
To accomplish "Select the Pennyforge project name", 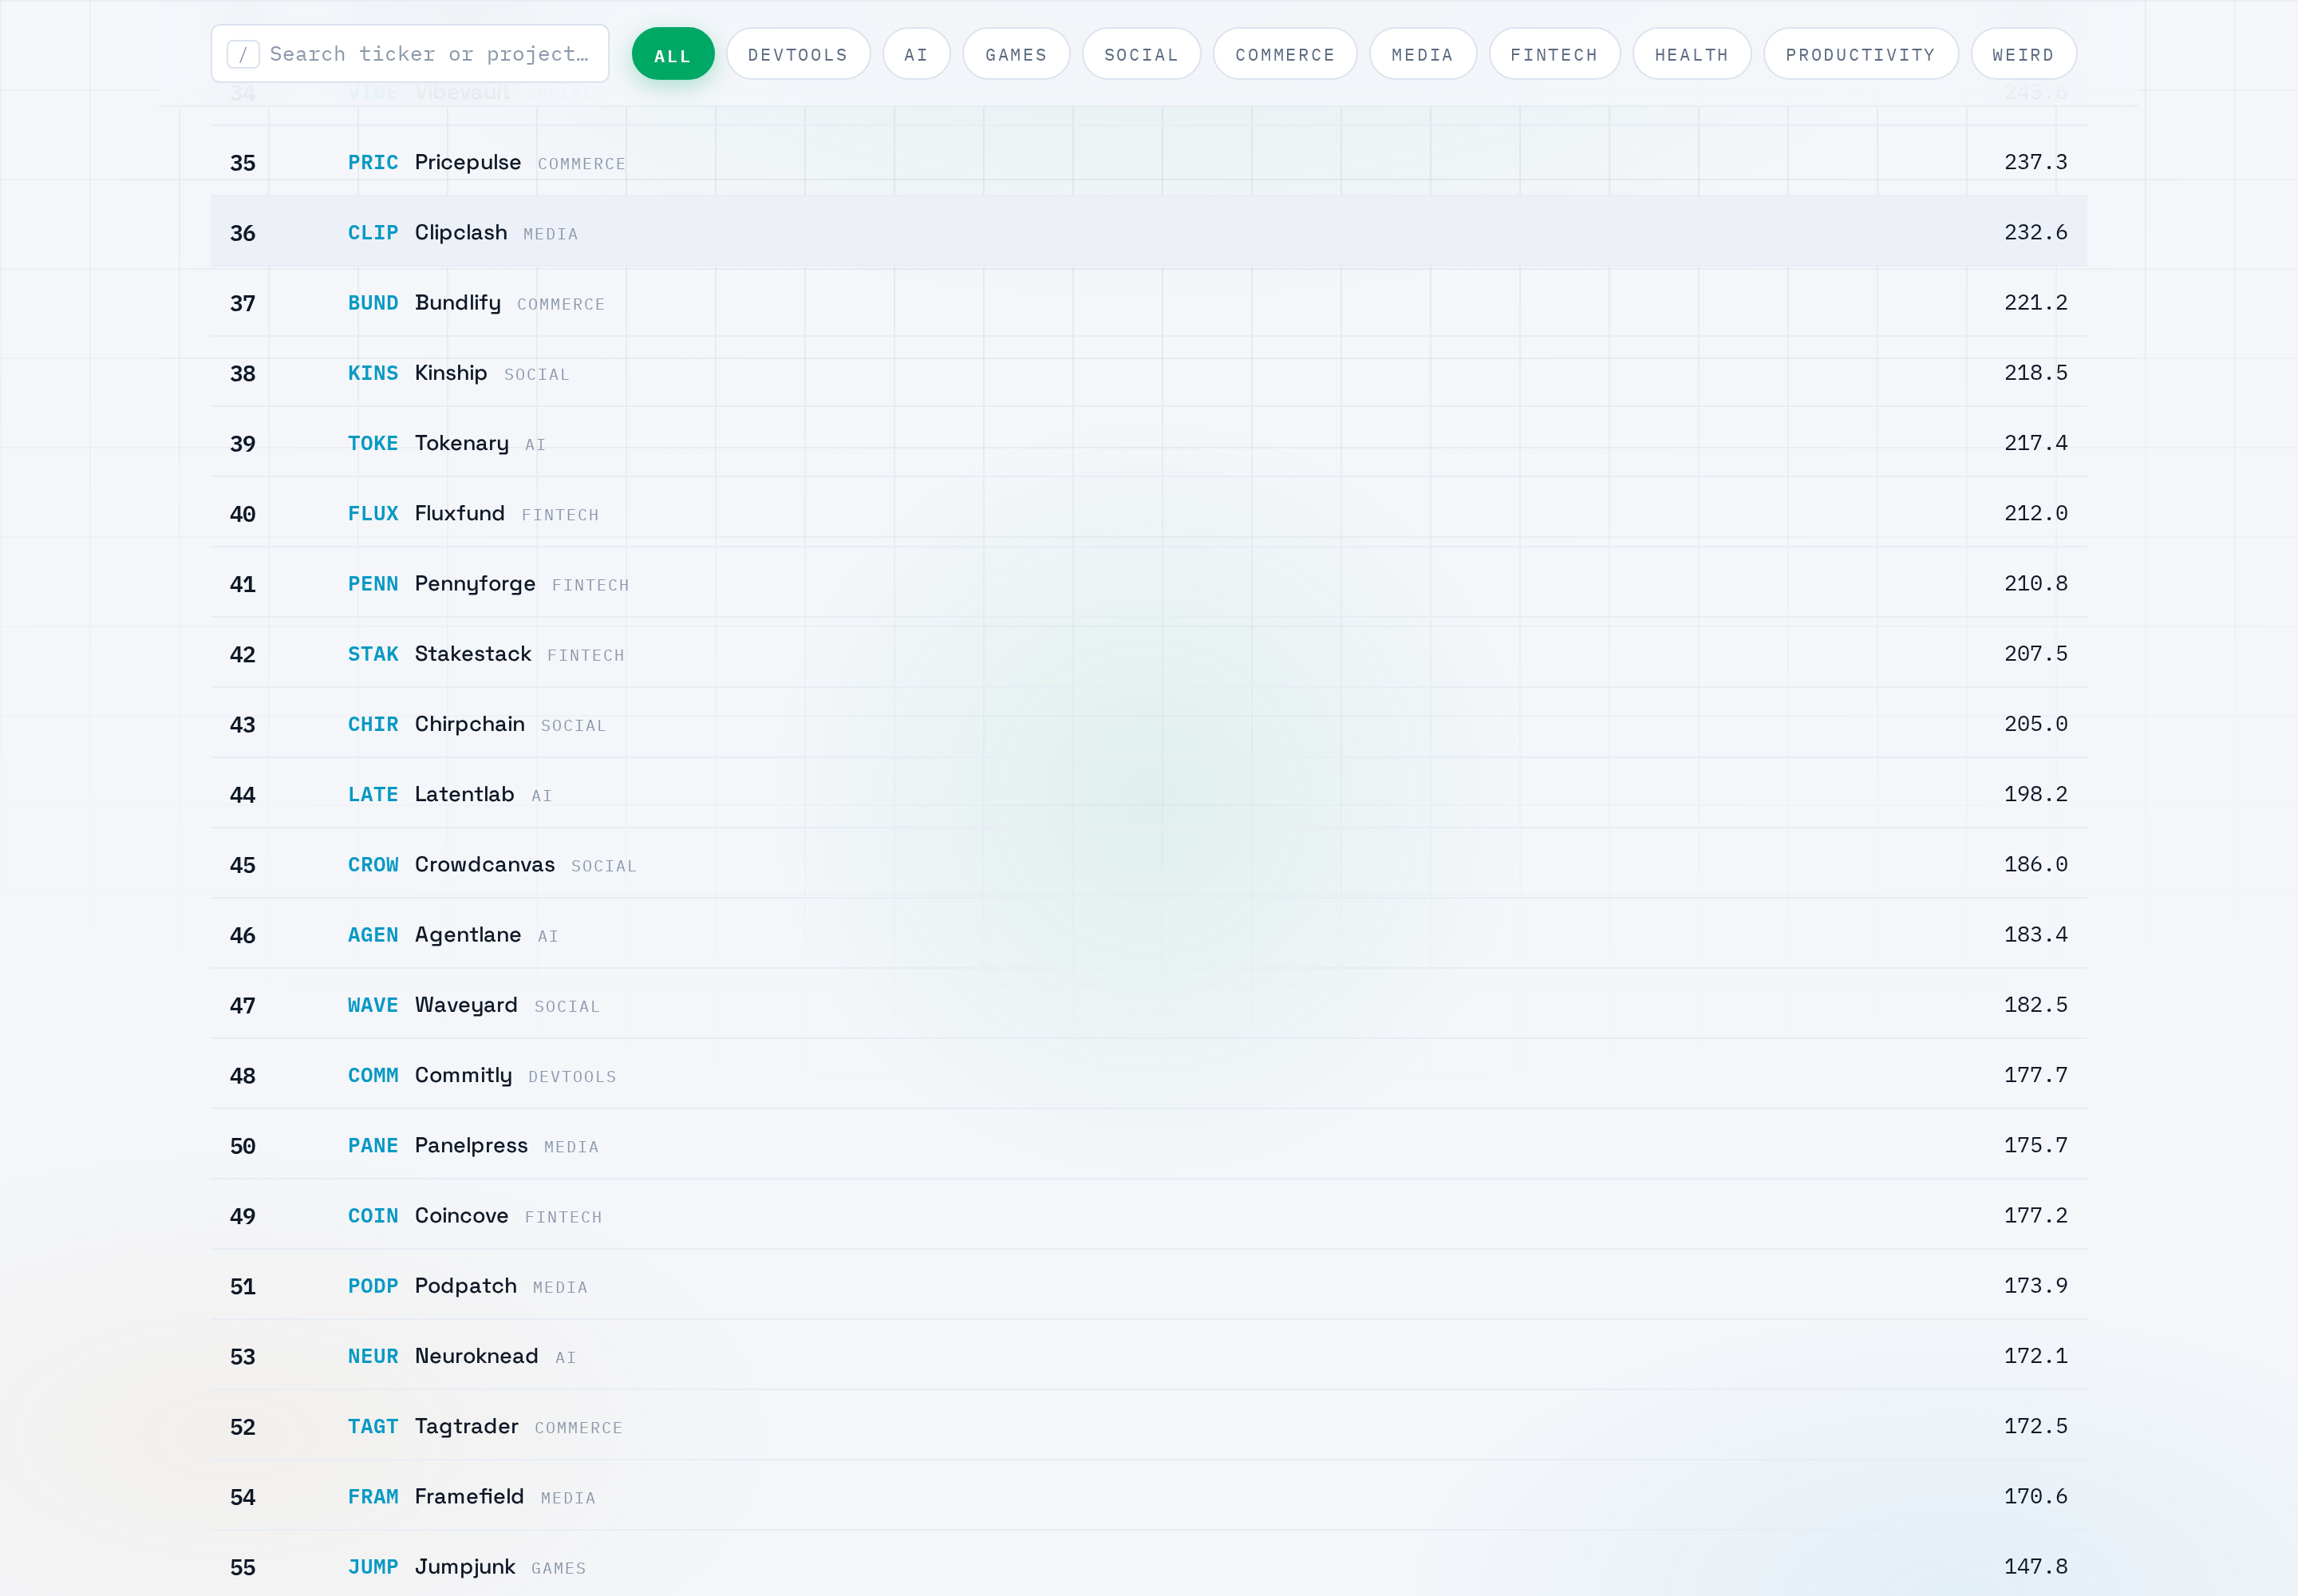I will point(475,583).
